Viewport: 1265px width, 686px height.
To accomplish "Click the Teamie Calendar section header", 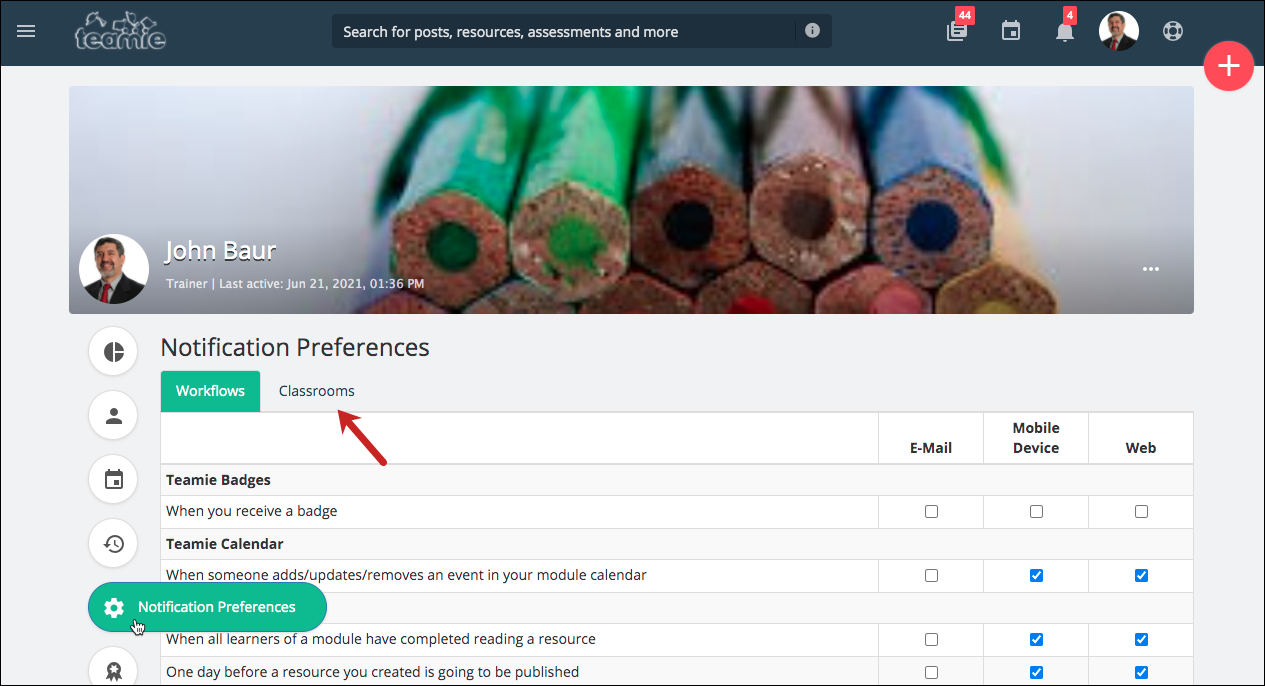I will click(x=225, y=544).
